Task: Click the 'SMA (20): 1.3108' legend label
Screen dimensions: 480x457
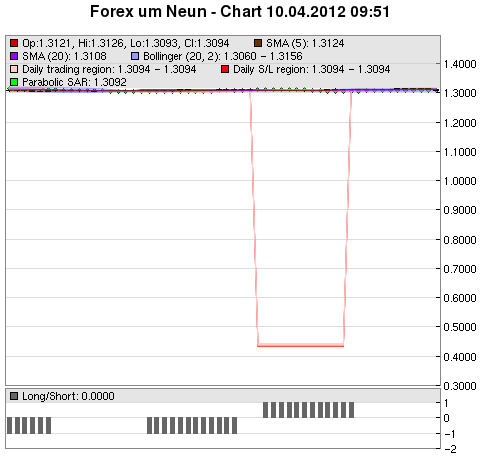Action: pyautogui.click(x=64, y=56)
